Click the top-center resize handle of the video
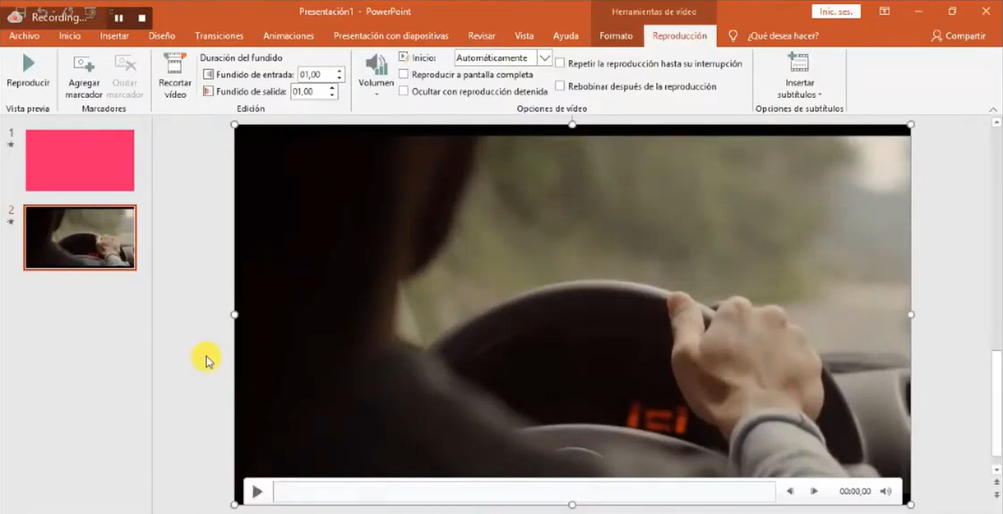The image size is (1003, 514). click(x=573, y=125)
